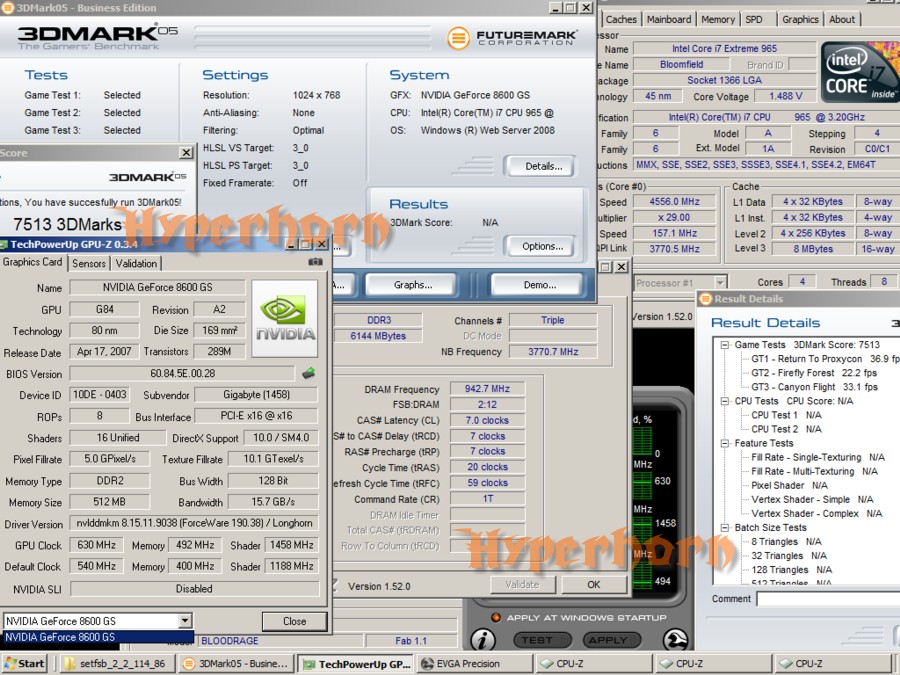The image size is (900, 675).
Task: Open the Validation tab in GPU-Z
Action: pos(136,263)
